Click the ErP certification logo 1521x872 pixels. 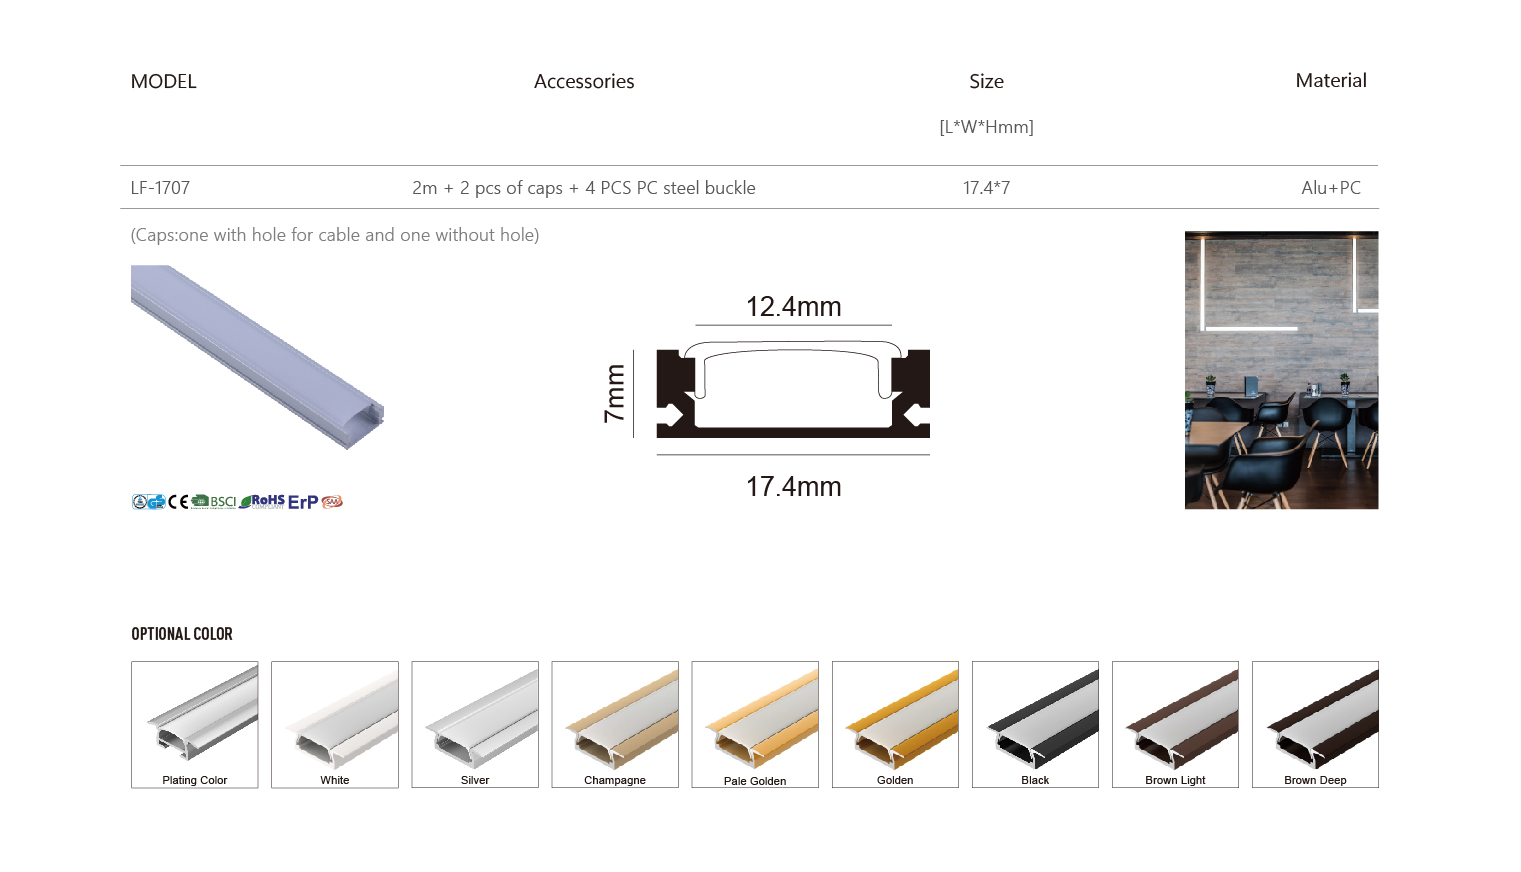click(303, 502)
